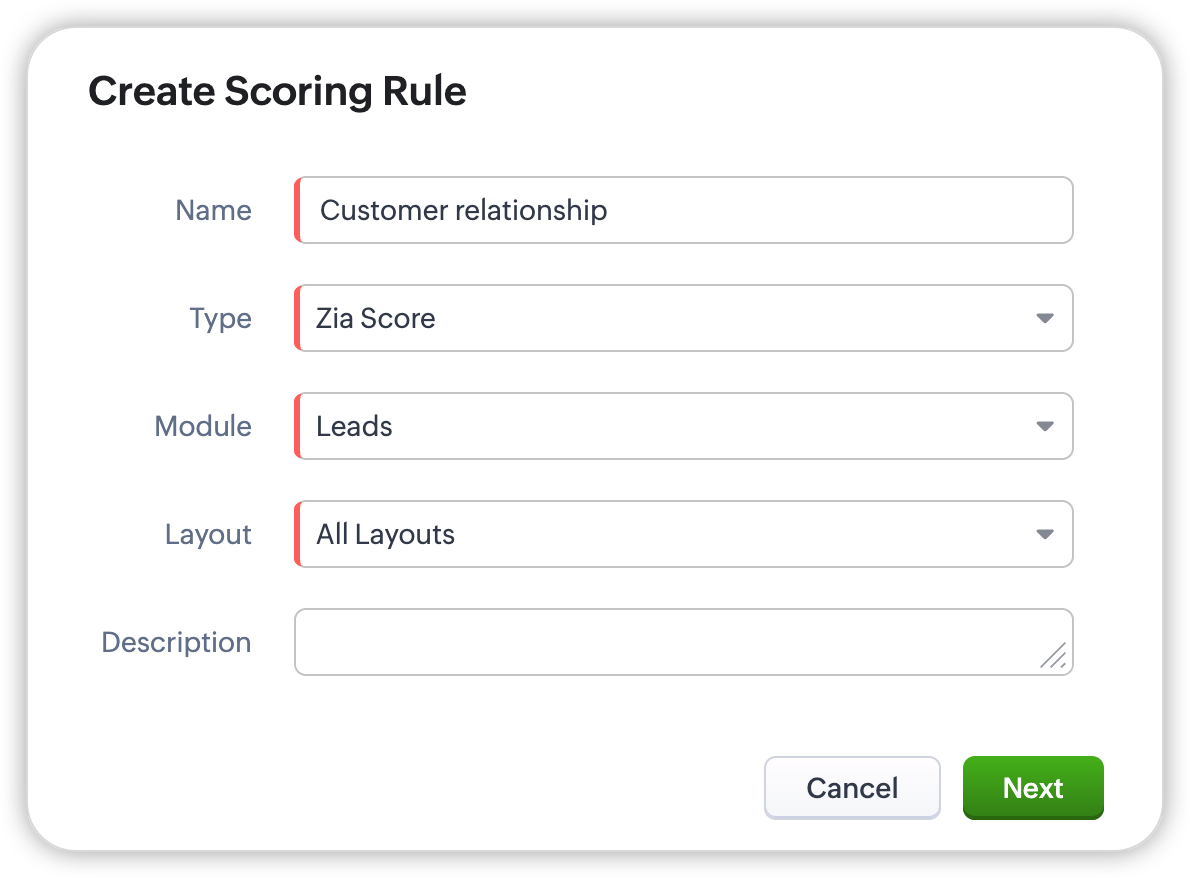Image resolution: width=1190 pixels, height=878 pixels.
Task: Expand the Leads module dropdown
Action: [x=684, y=427]
